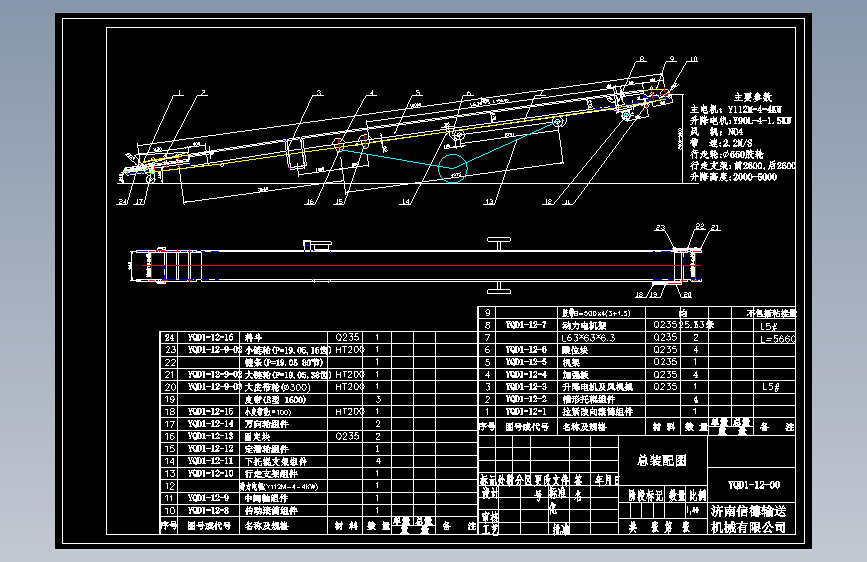Viewport: 867px width, 562px height.
Task: Click drawing code 'YQD1-12-6' in row 6
Action: (x=525, y=350)
